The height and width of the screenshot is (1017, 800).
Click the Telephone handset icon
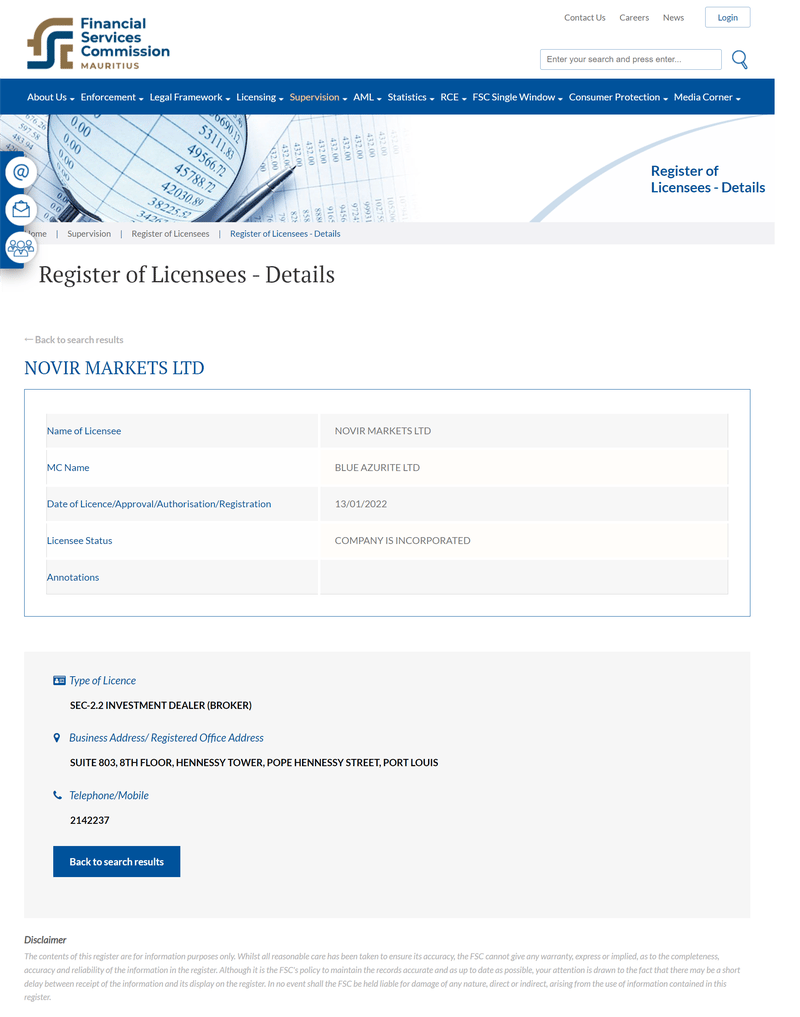pos(58,795)
